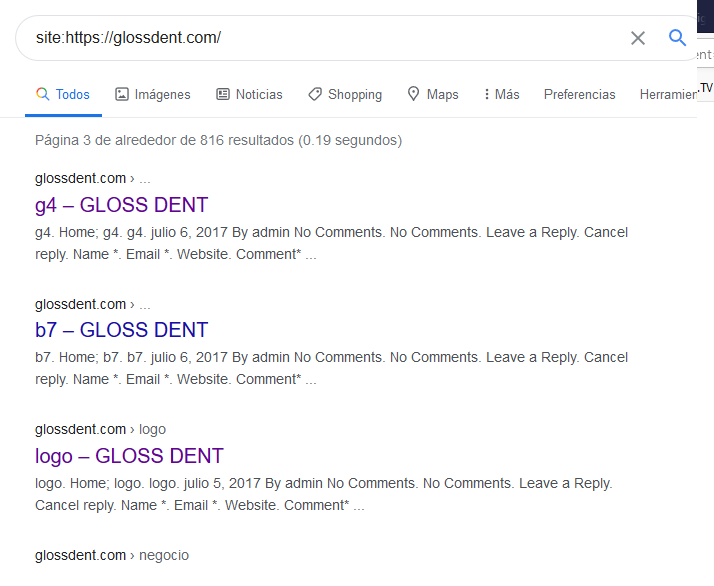This screenshot has width=714, height=586.
Task: Click the logo result snippet text
Action: pos(324,494)
